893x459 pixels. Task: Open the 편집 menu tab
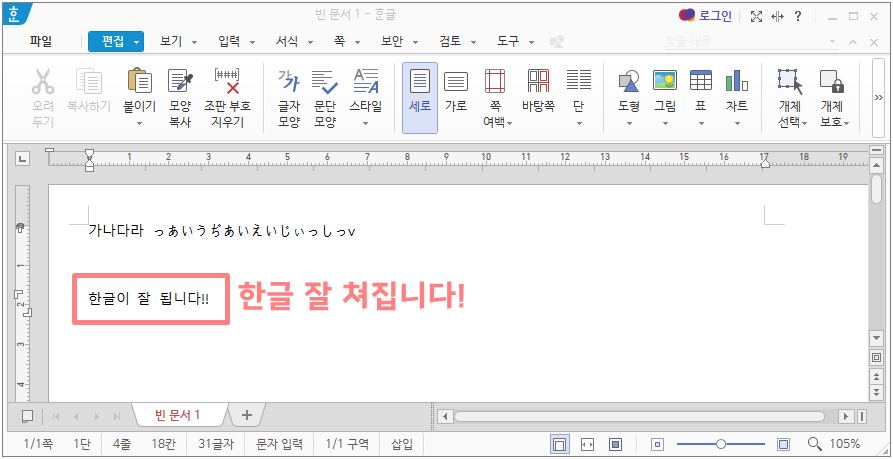[x=116, y=42]
